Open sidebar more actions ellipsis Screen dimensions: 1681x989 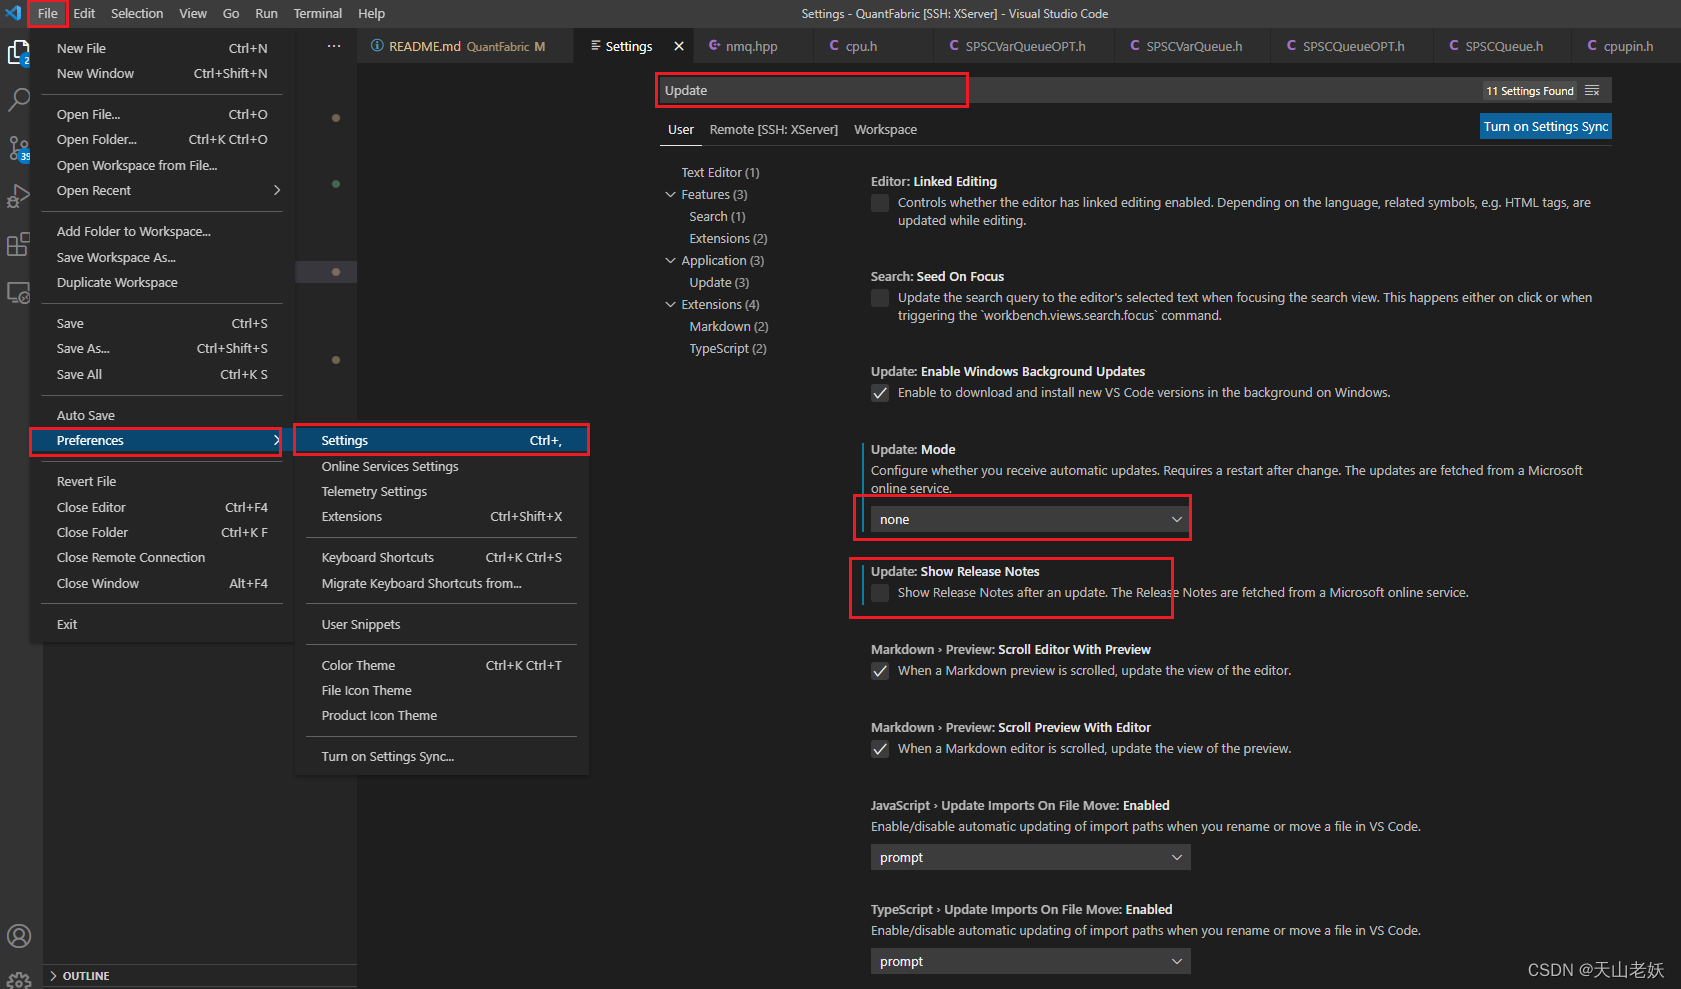pos(334,46)
